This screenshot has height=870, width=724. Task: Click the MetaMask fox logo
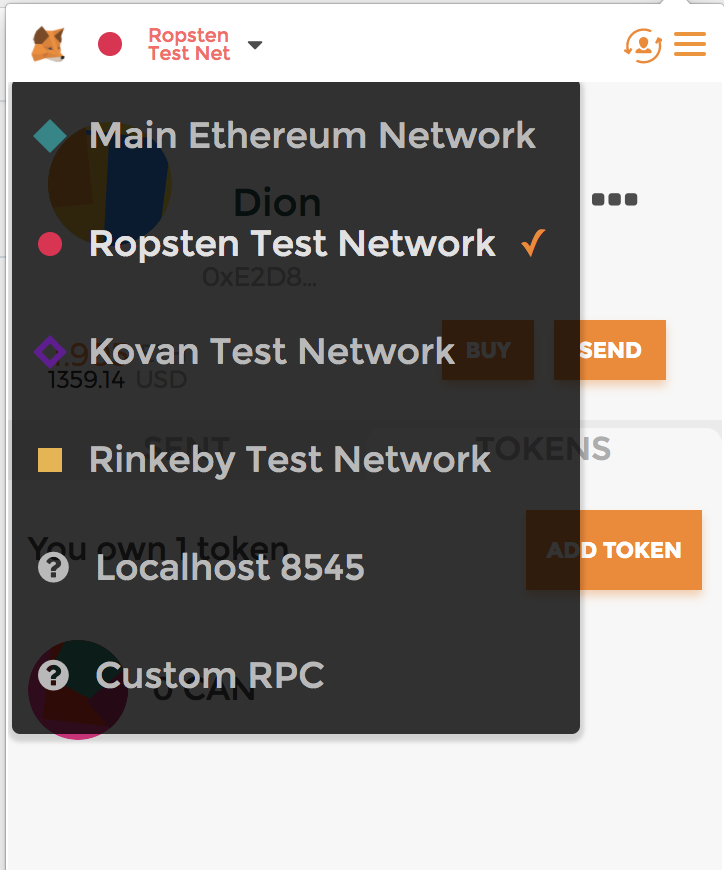click(48, 44)
